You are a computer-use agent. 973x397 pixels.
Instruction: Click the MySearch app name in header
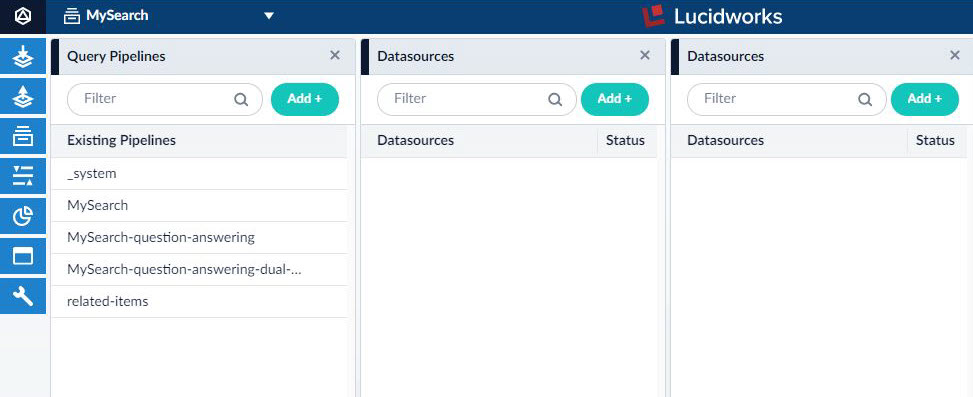point(117,16)
